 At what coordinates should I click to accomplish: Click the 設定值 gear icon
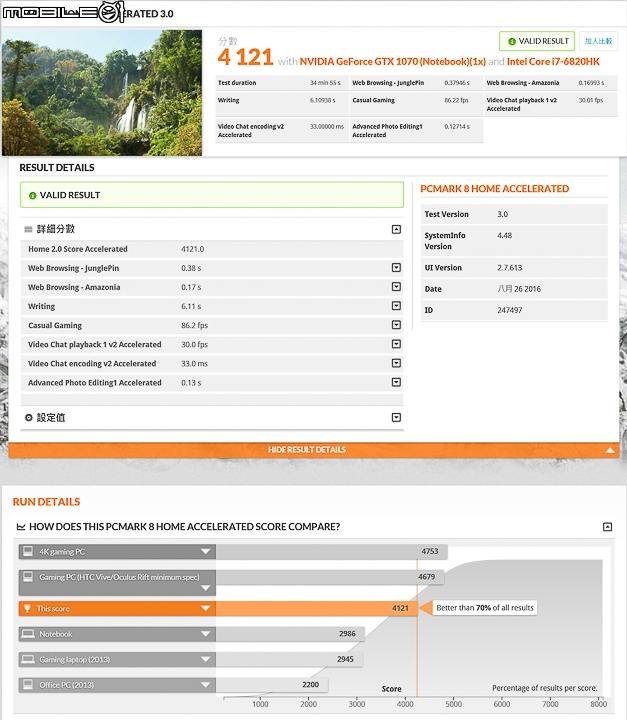[x=28, y=417]
